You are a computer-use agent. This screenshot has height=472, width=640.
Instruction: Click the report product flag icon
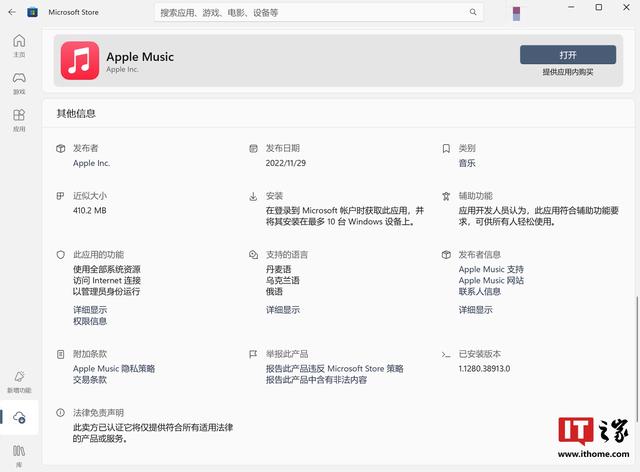253,354
